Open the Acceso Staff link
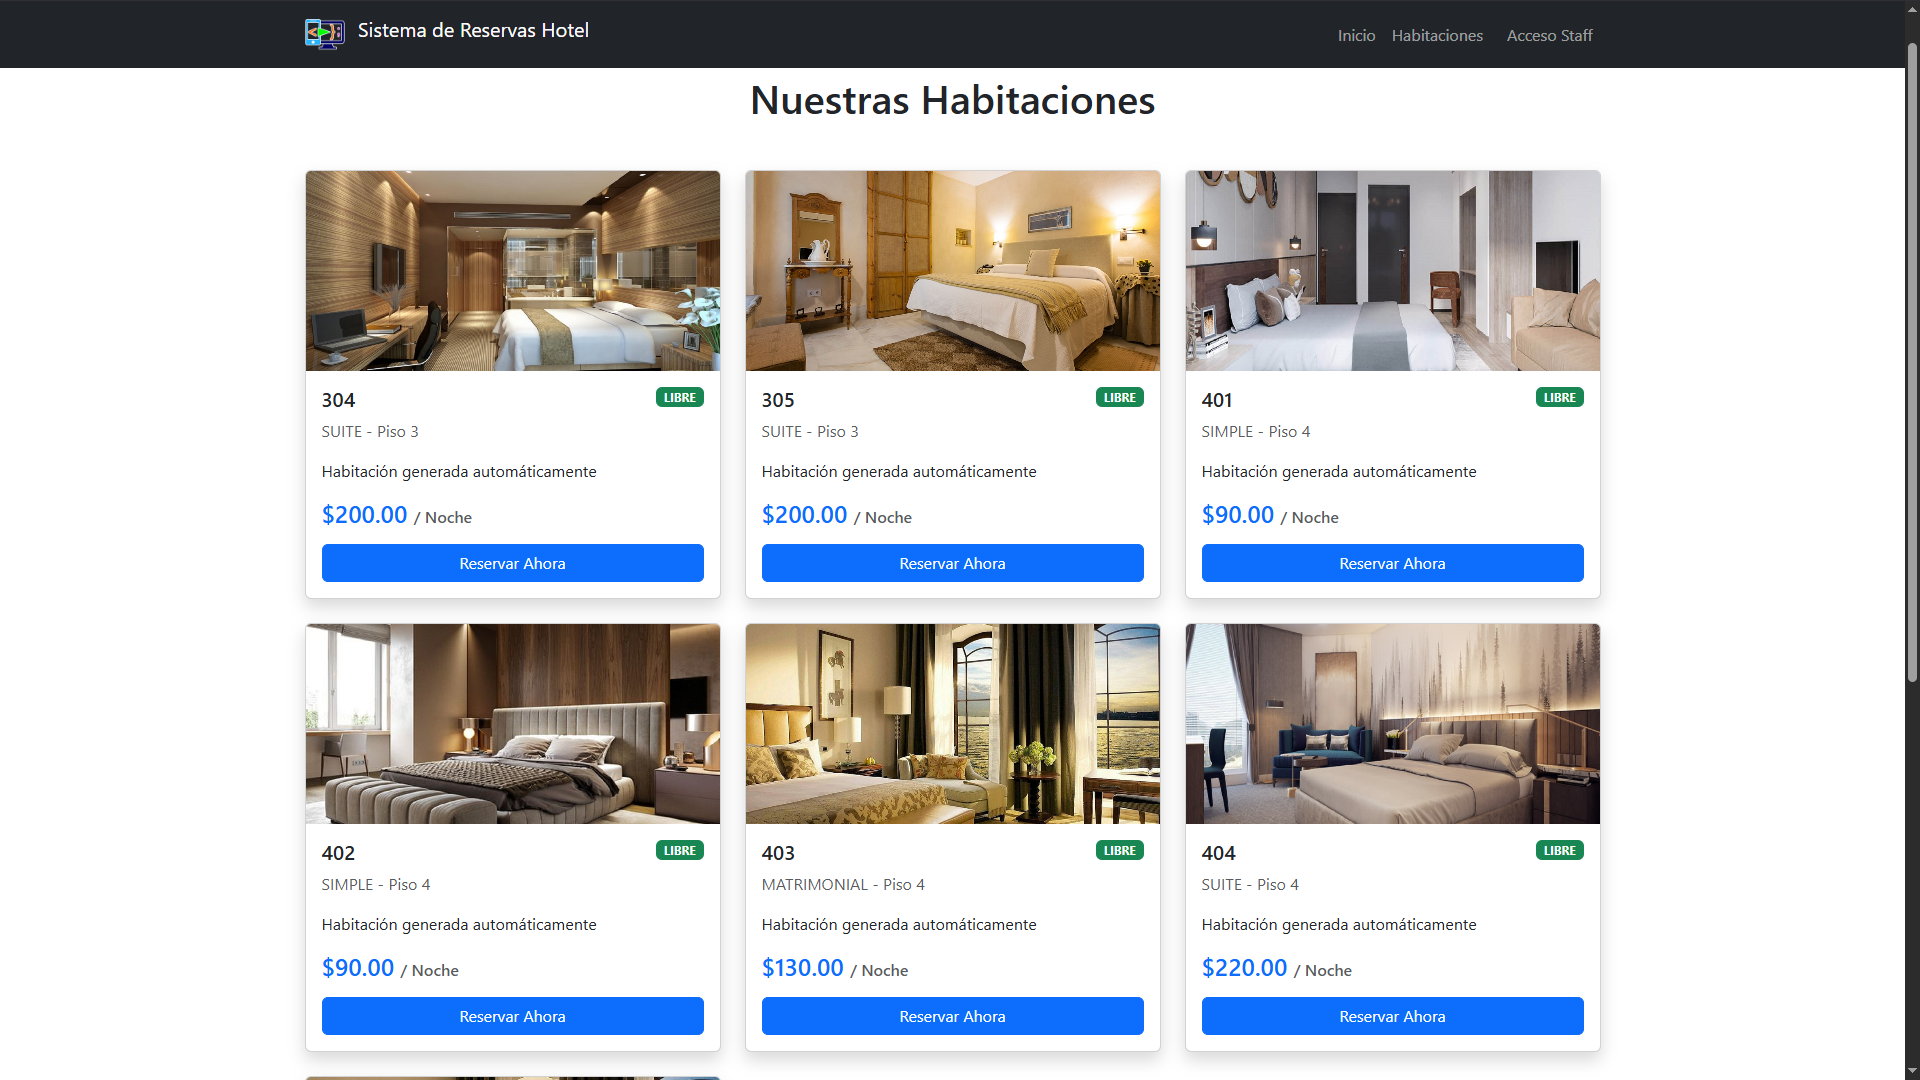 click(x=1549, y=35)
